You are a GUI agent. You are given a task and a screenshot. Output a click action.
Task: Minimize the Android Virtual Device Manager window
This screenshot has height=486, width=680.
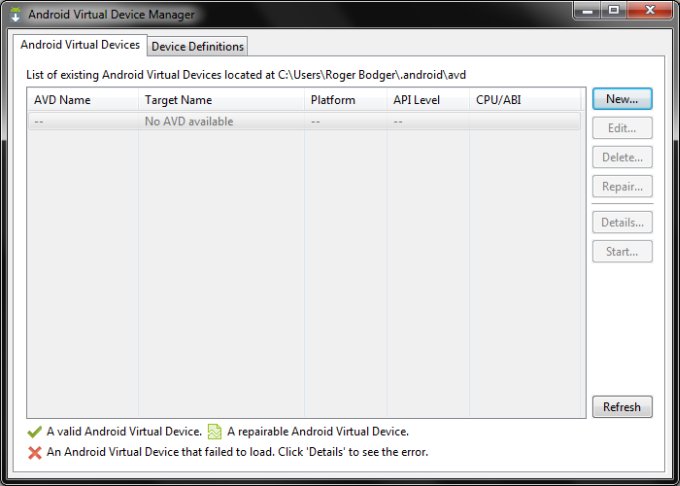pos(588,10)
